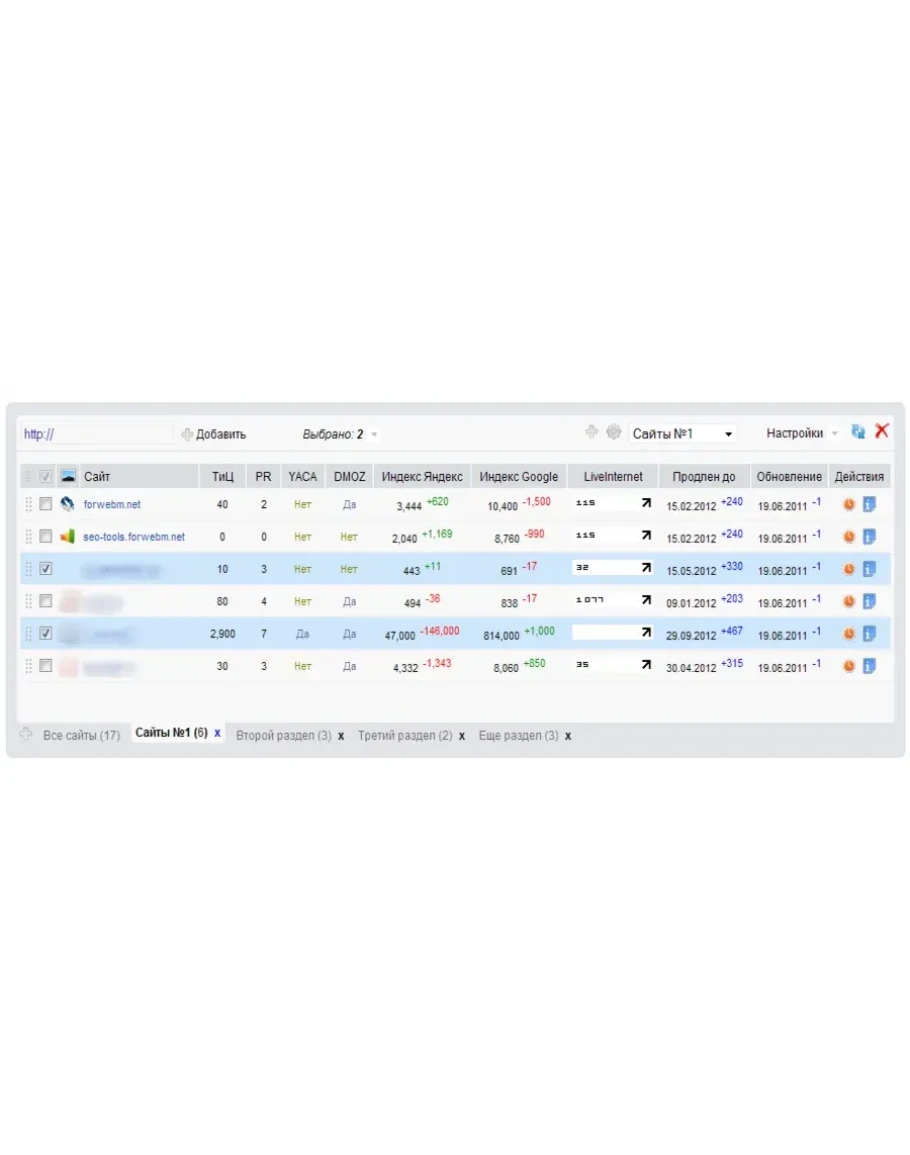Click the LiveInternet arrow in the 2,900 ТиЦ row

646,633
